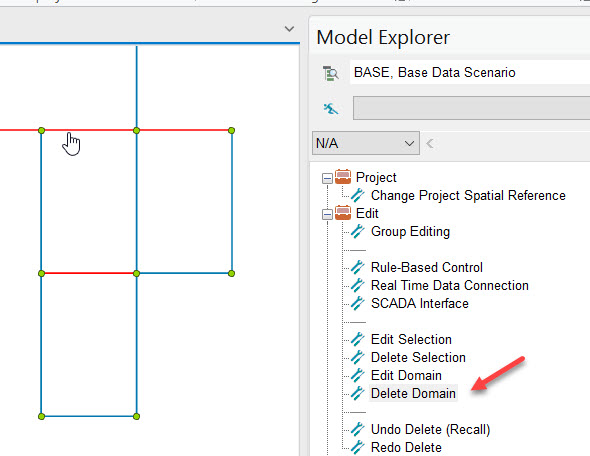Click the middle-right junction node on the map
Image resolution: width=590 pixels, height=456 pixels.
(231, 273)
